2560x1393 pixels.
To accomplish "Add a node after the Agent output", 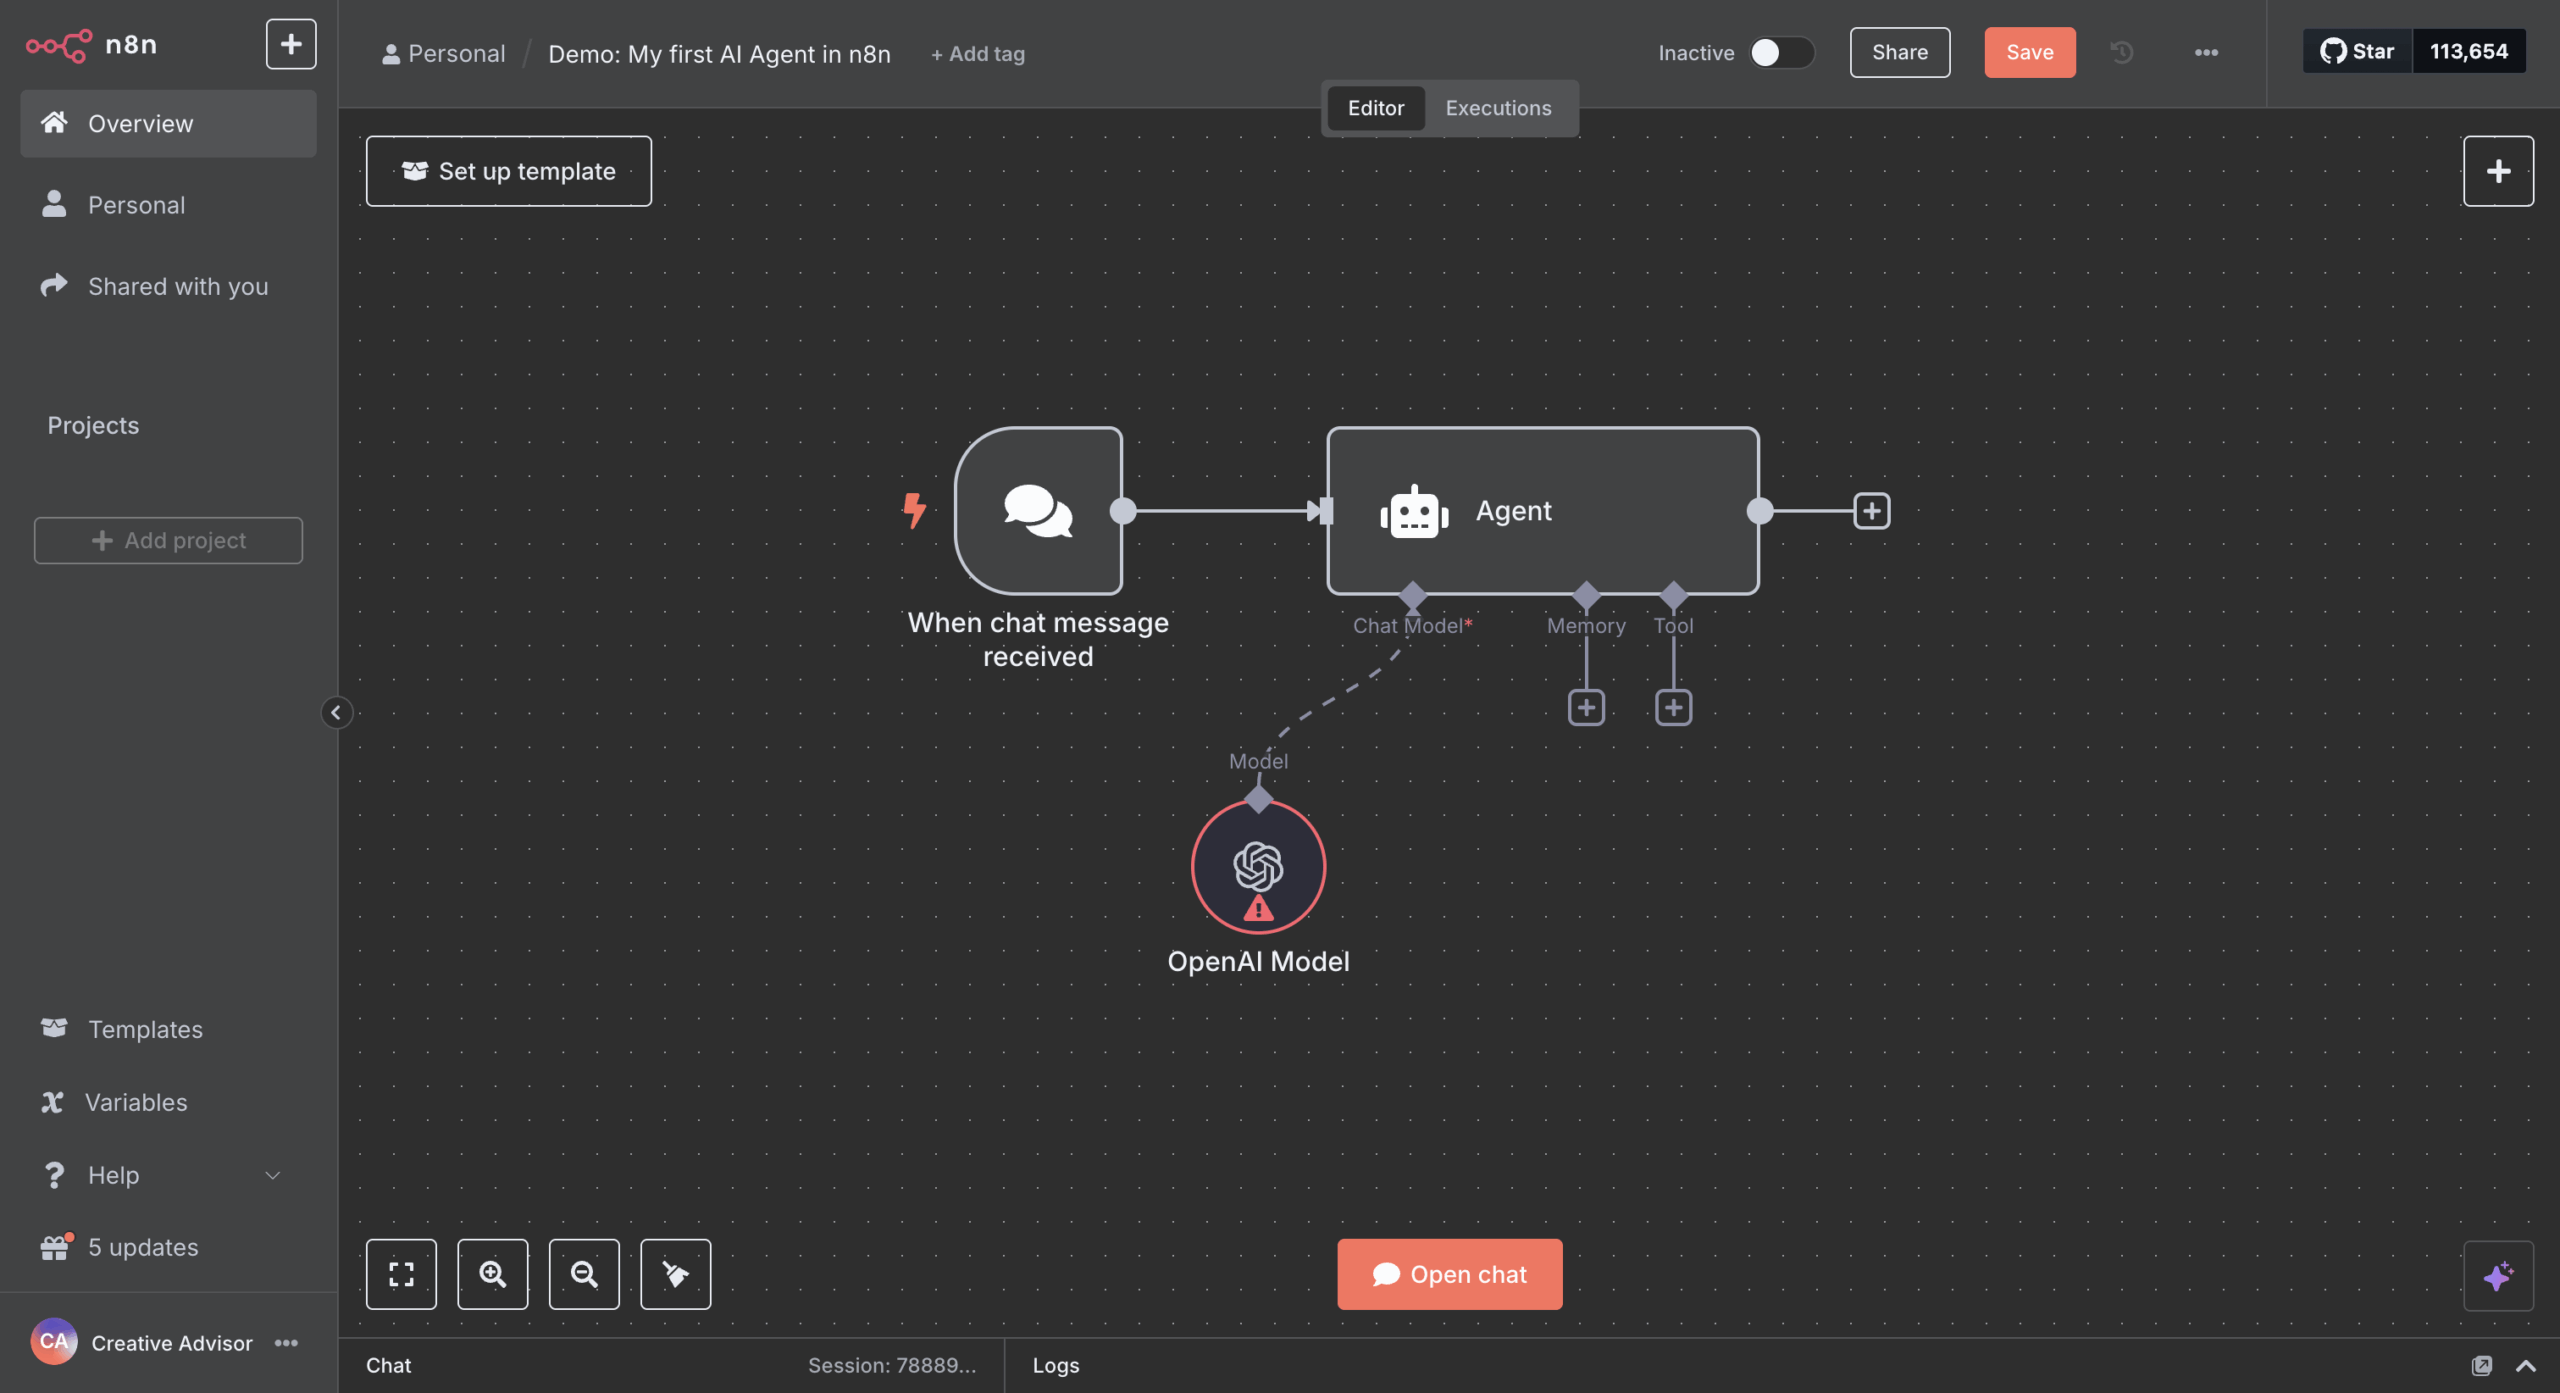I will (1872, 511).
